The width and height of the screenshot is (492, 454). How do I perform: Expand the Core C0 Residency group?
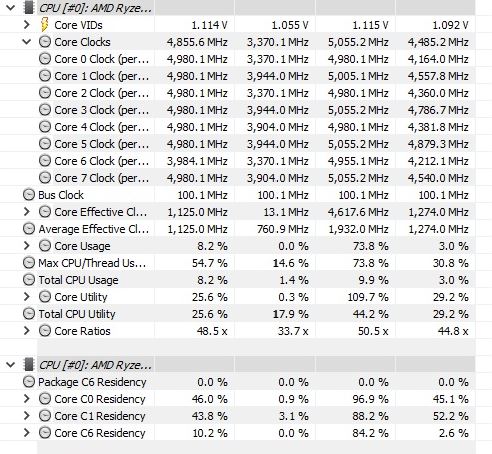tap(27, 399)
